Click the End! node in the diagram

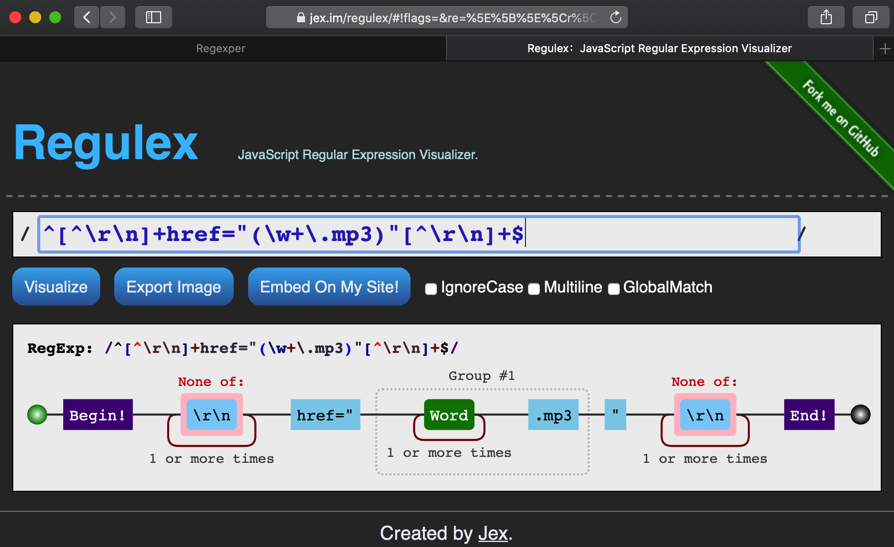click(x=808, y=415)
